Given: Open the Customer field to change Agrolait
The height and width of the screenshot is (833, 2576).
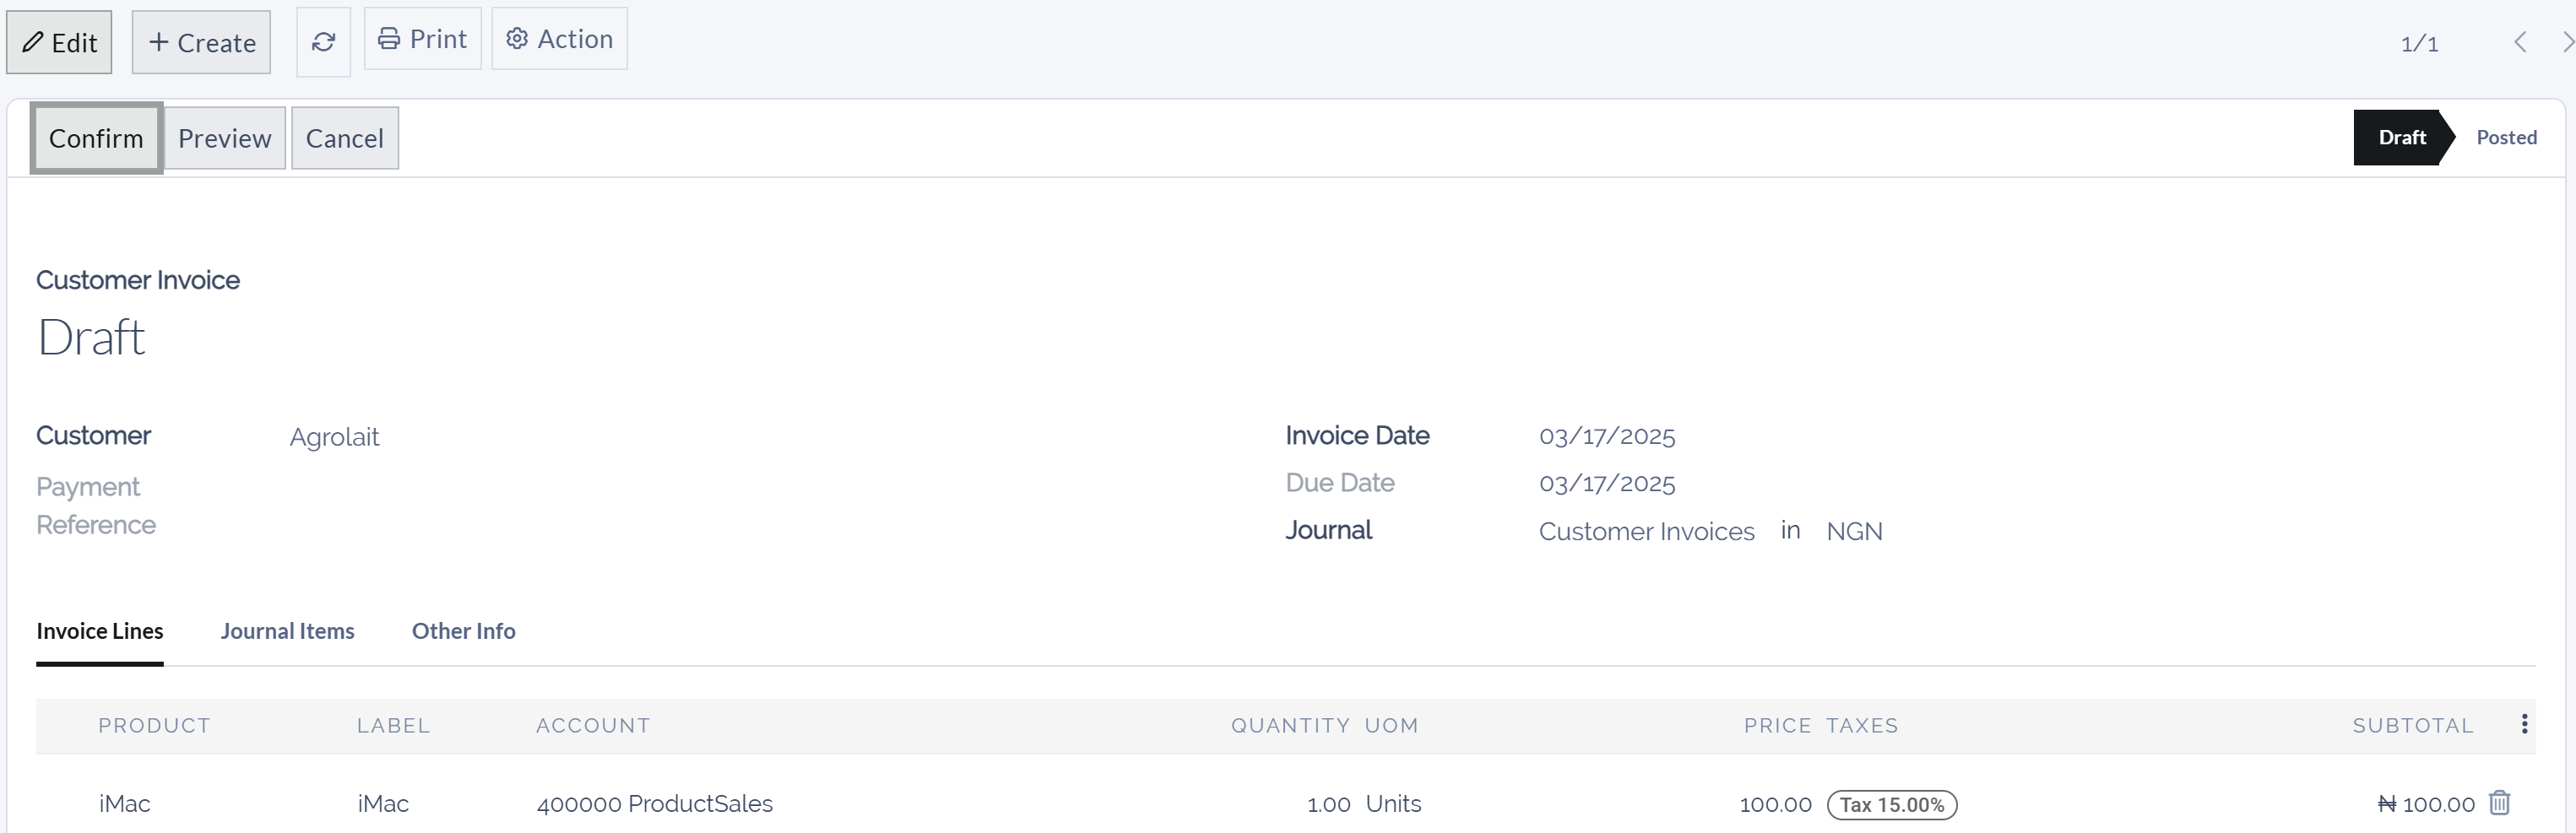Looking at the screenshot, I should (334, 437).
